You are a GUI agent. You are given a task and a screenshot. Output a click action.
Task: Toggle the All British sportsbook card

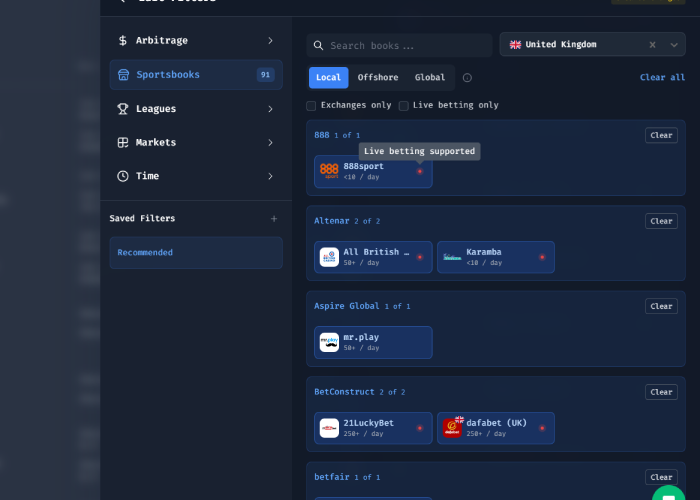373,257
